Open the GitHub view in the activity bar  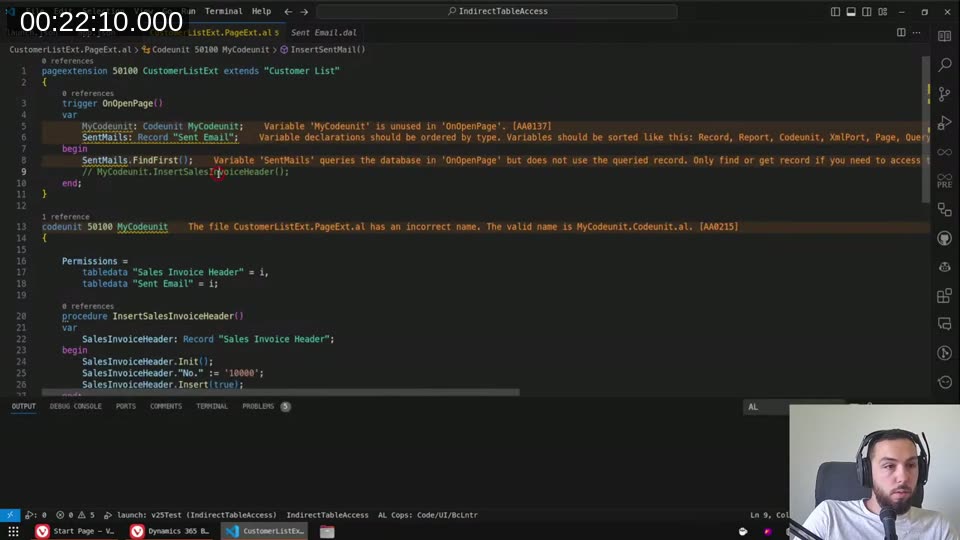[945, 238]
